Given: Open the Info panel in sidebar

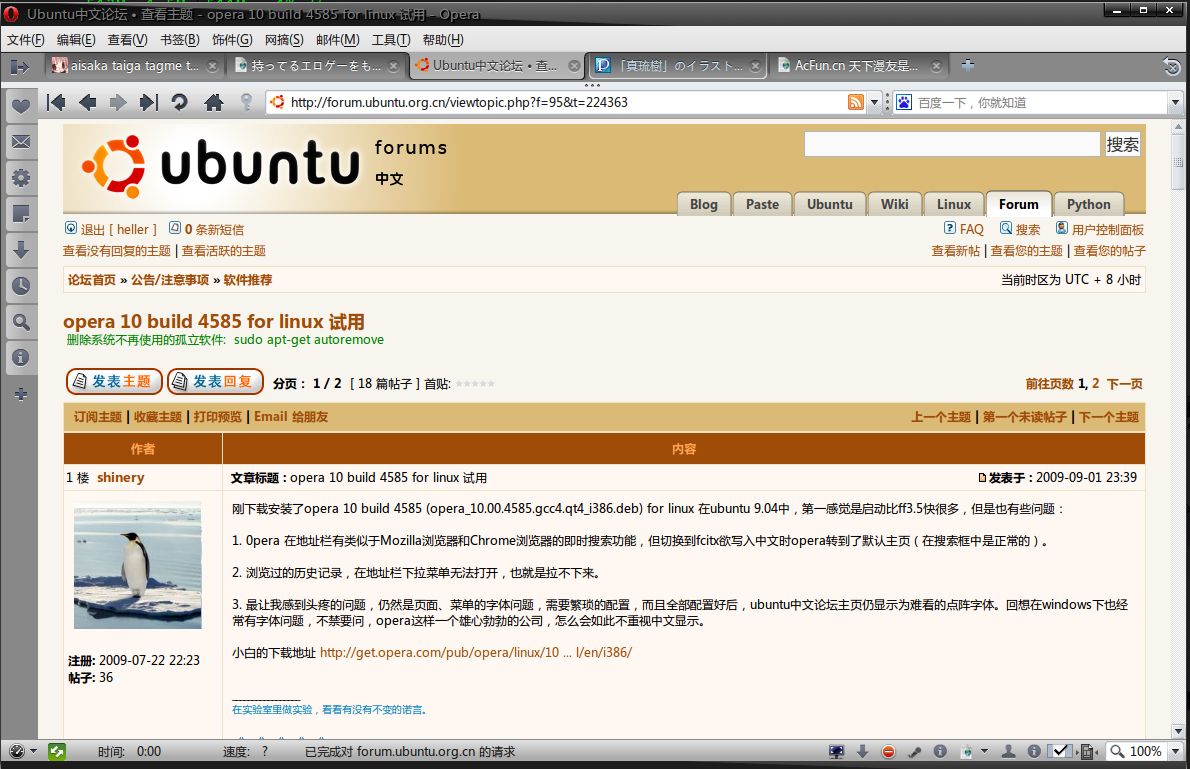Looking at the screenshot, I should coord(20,358).
